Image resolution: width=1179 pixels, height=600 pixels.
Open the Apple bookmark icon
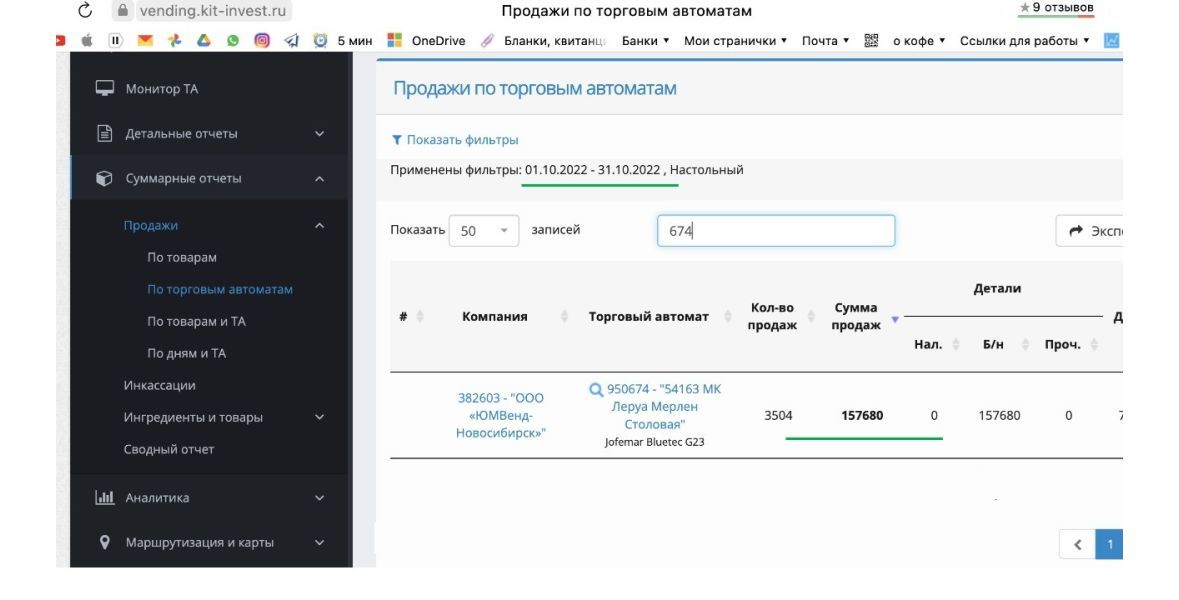[x=87, y=41]
